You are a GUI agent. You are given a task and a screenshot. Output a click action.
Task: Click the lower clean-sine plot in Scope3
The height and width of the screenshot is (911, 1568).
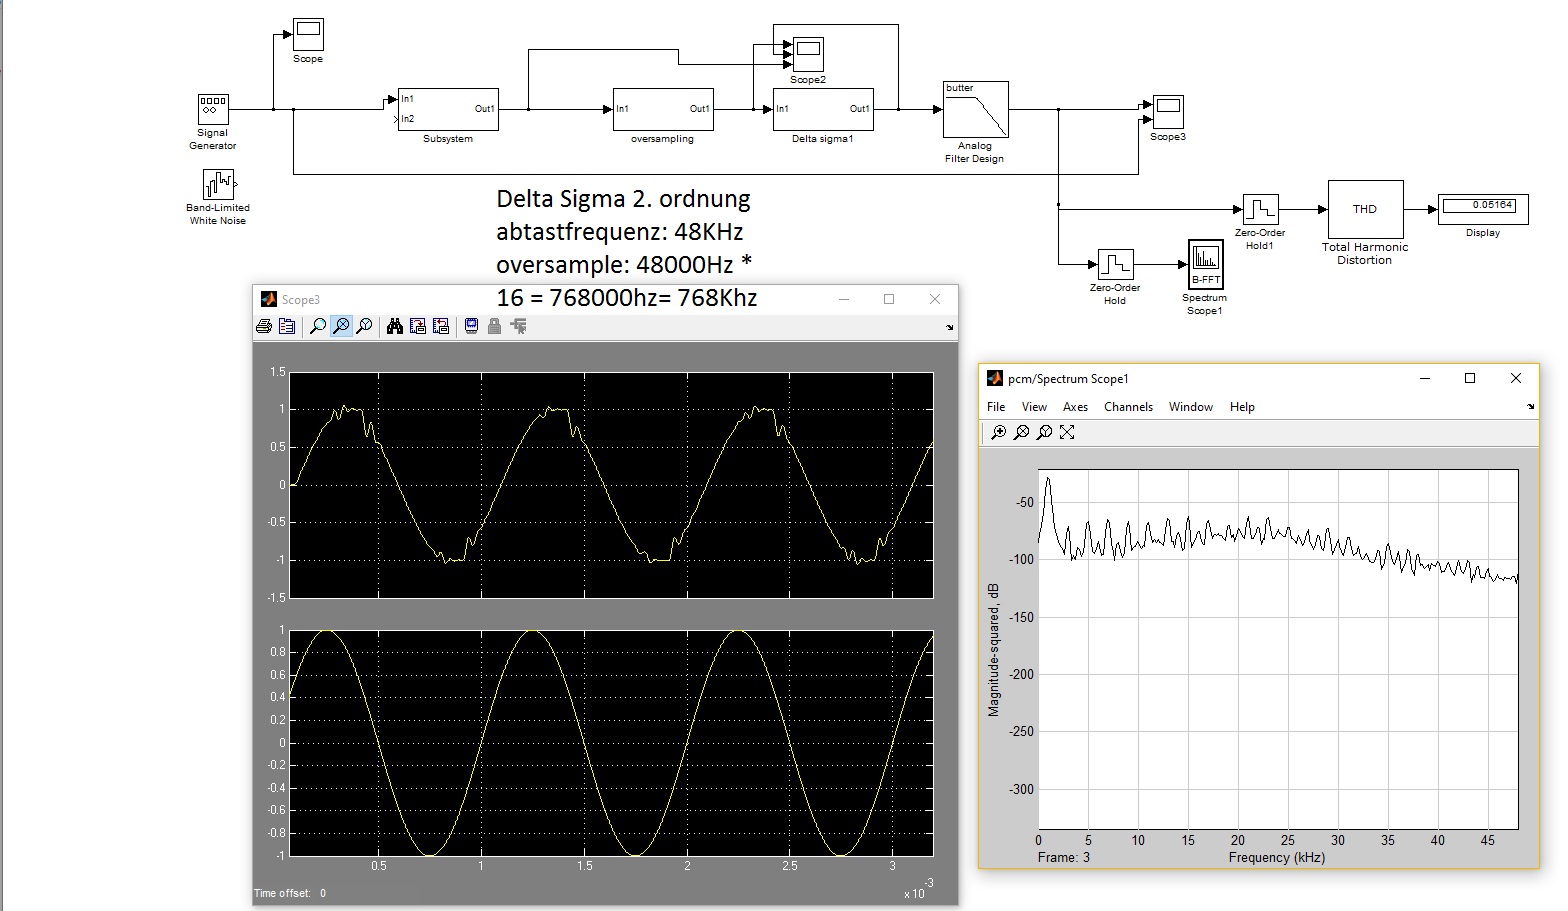611,743
